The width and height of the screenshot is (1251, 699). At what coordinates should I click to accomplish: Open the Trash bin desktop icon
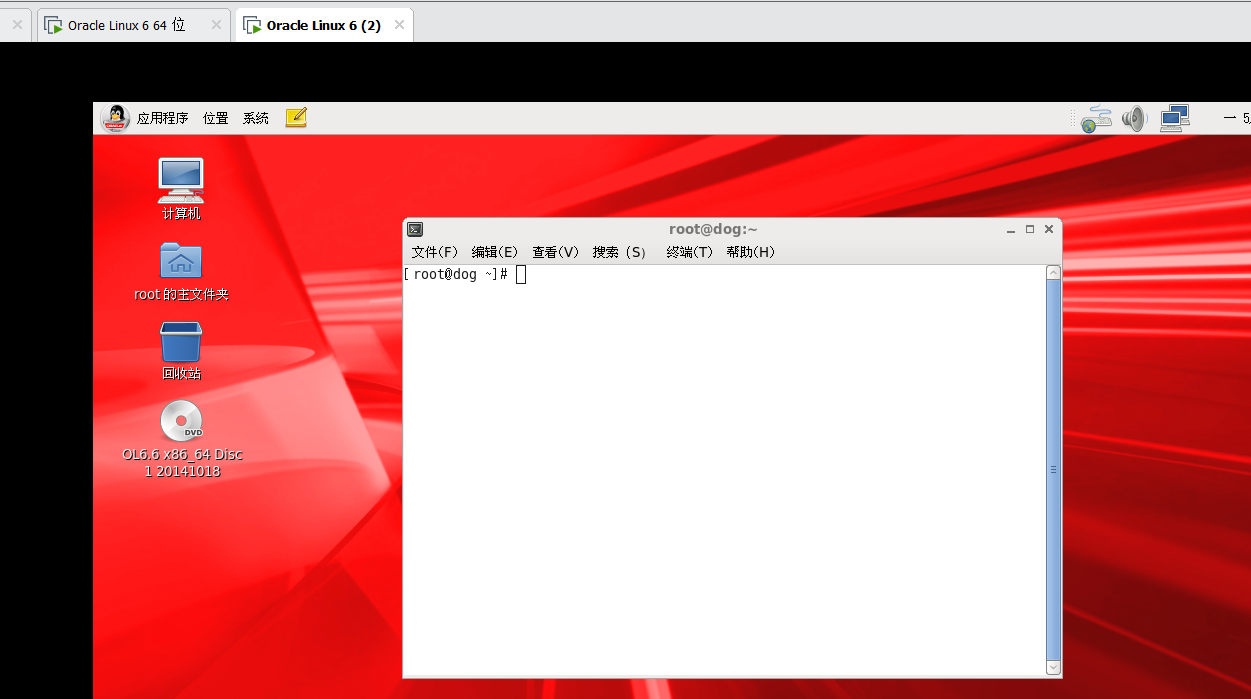(181, 342)
